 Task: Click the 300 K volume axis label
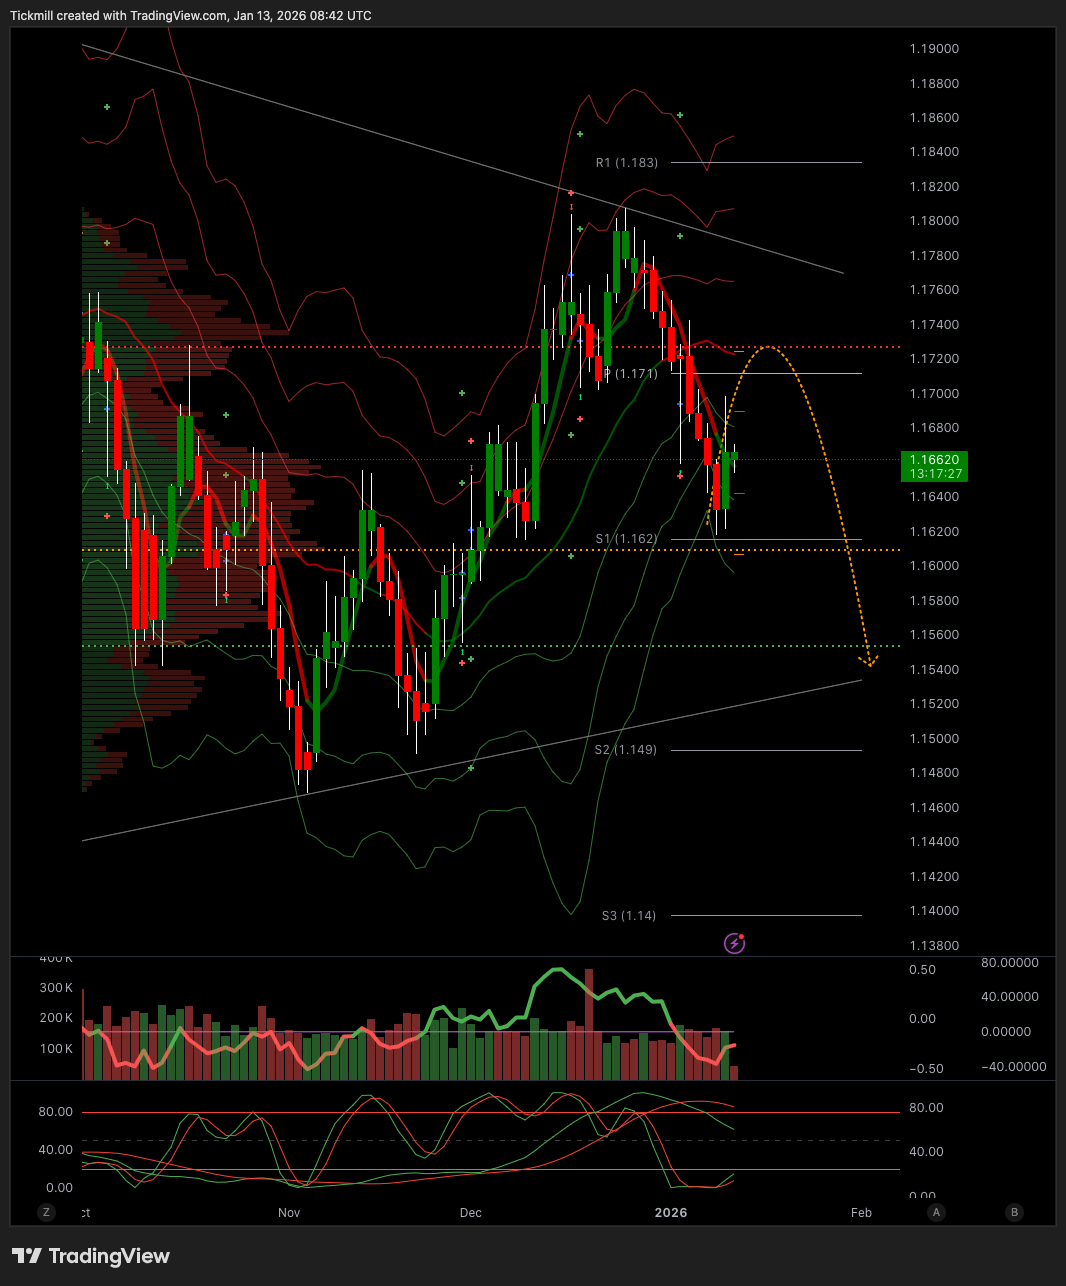[x=56, y=988]
